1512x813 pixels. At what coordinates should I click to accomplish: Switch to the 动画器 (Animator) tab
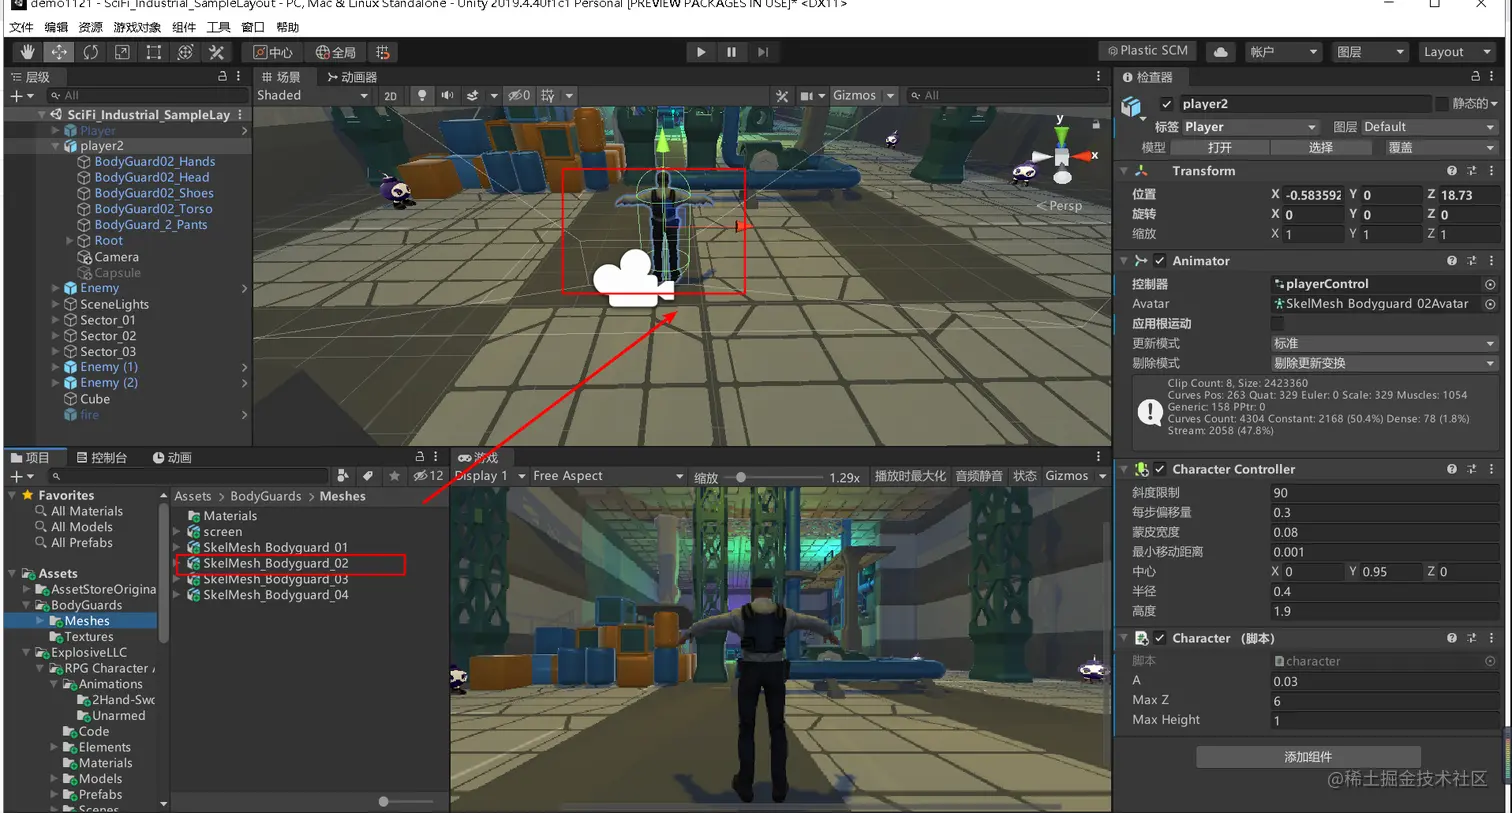click(x=352, y=77)
